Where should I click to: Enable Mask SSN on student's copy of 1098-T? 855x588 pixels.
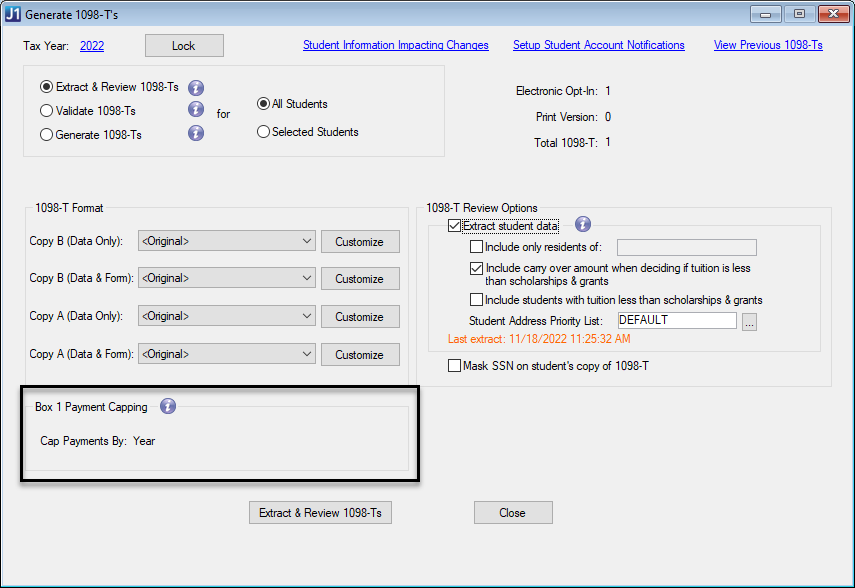(x=455, y=365)
